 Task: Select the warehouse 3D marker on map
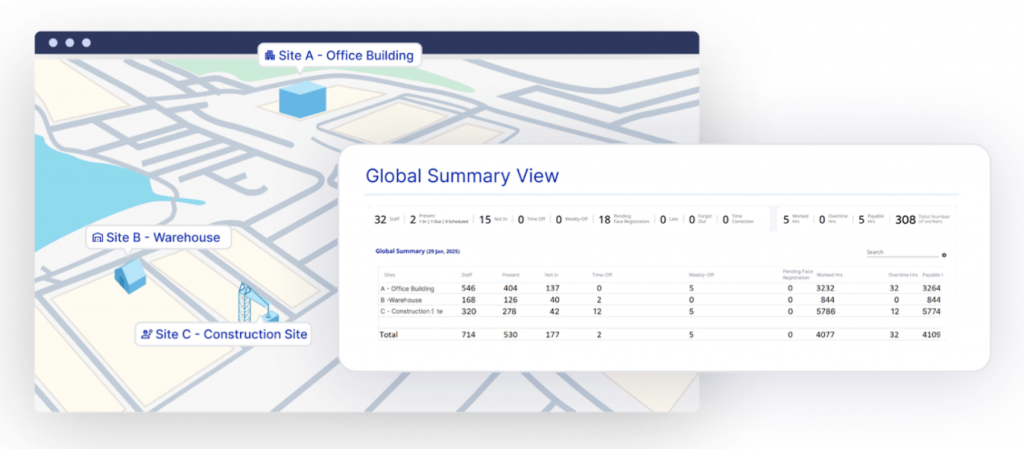(x=130, y=275)
